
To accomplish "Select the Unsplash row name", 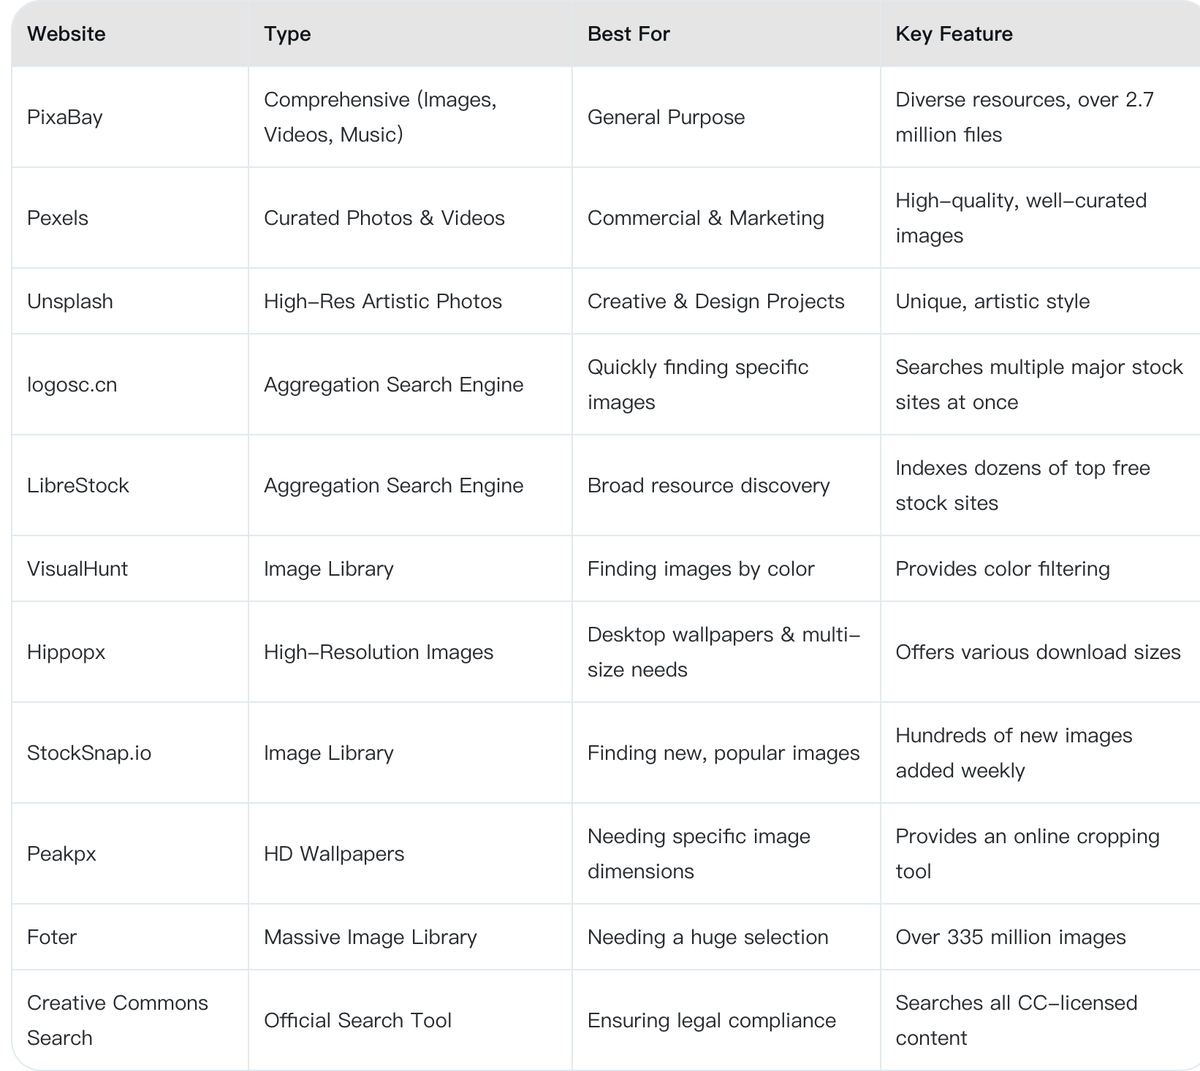I will click(x=70, y=301).
